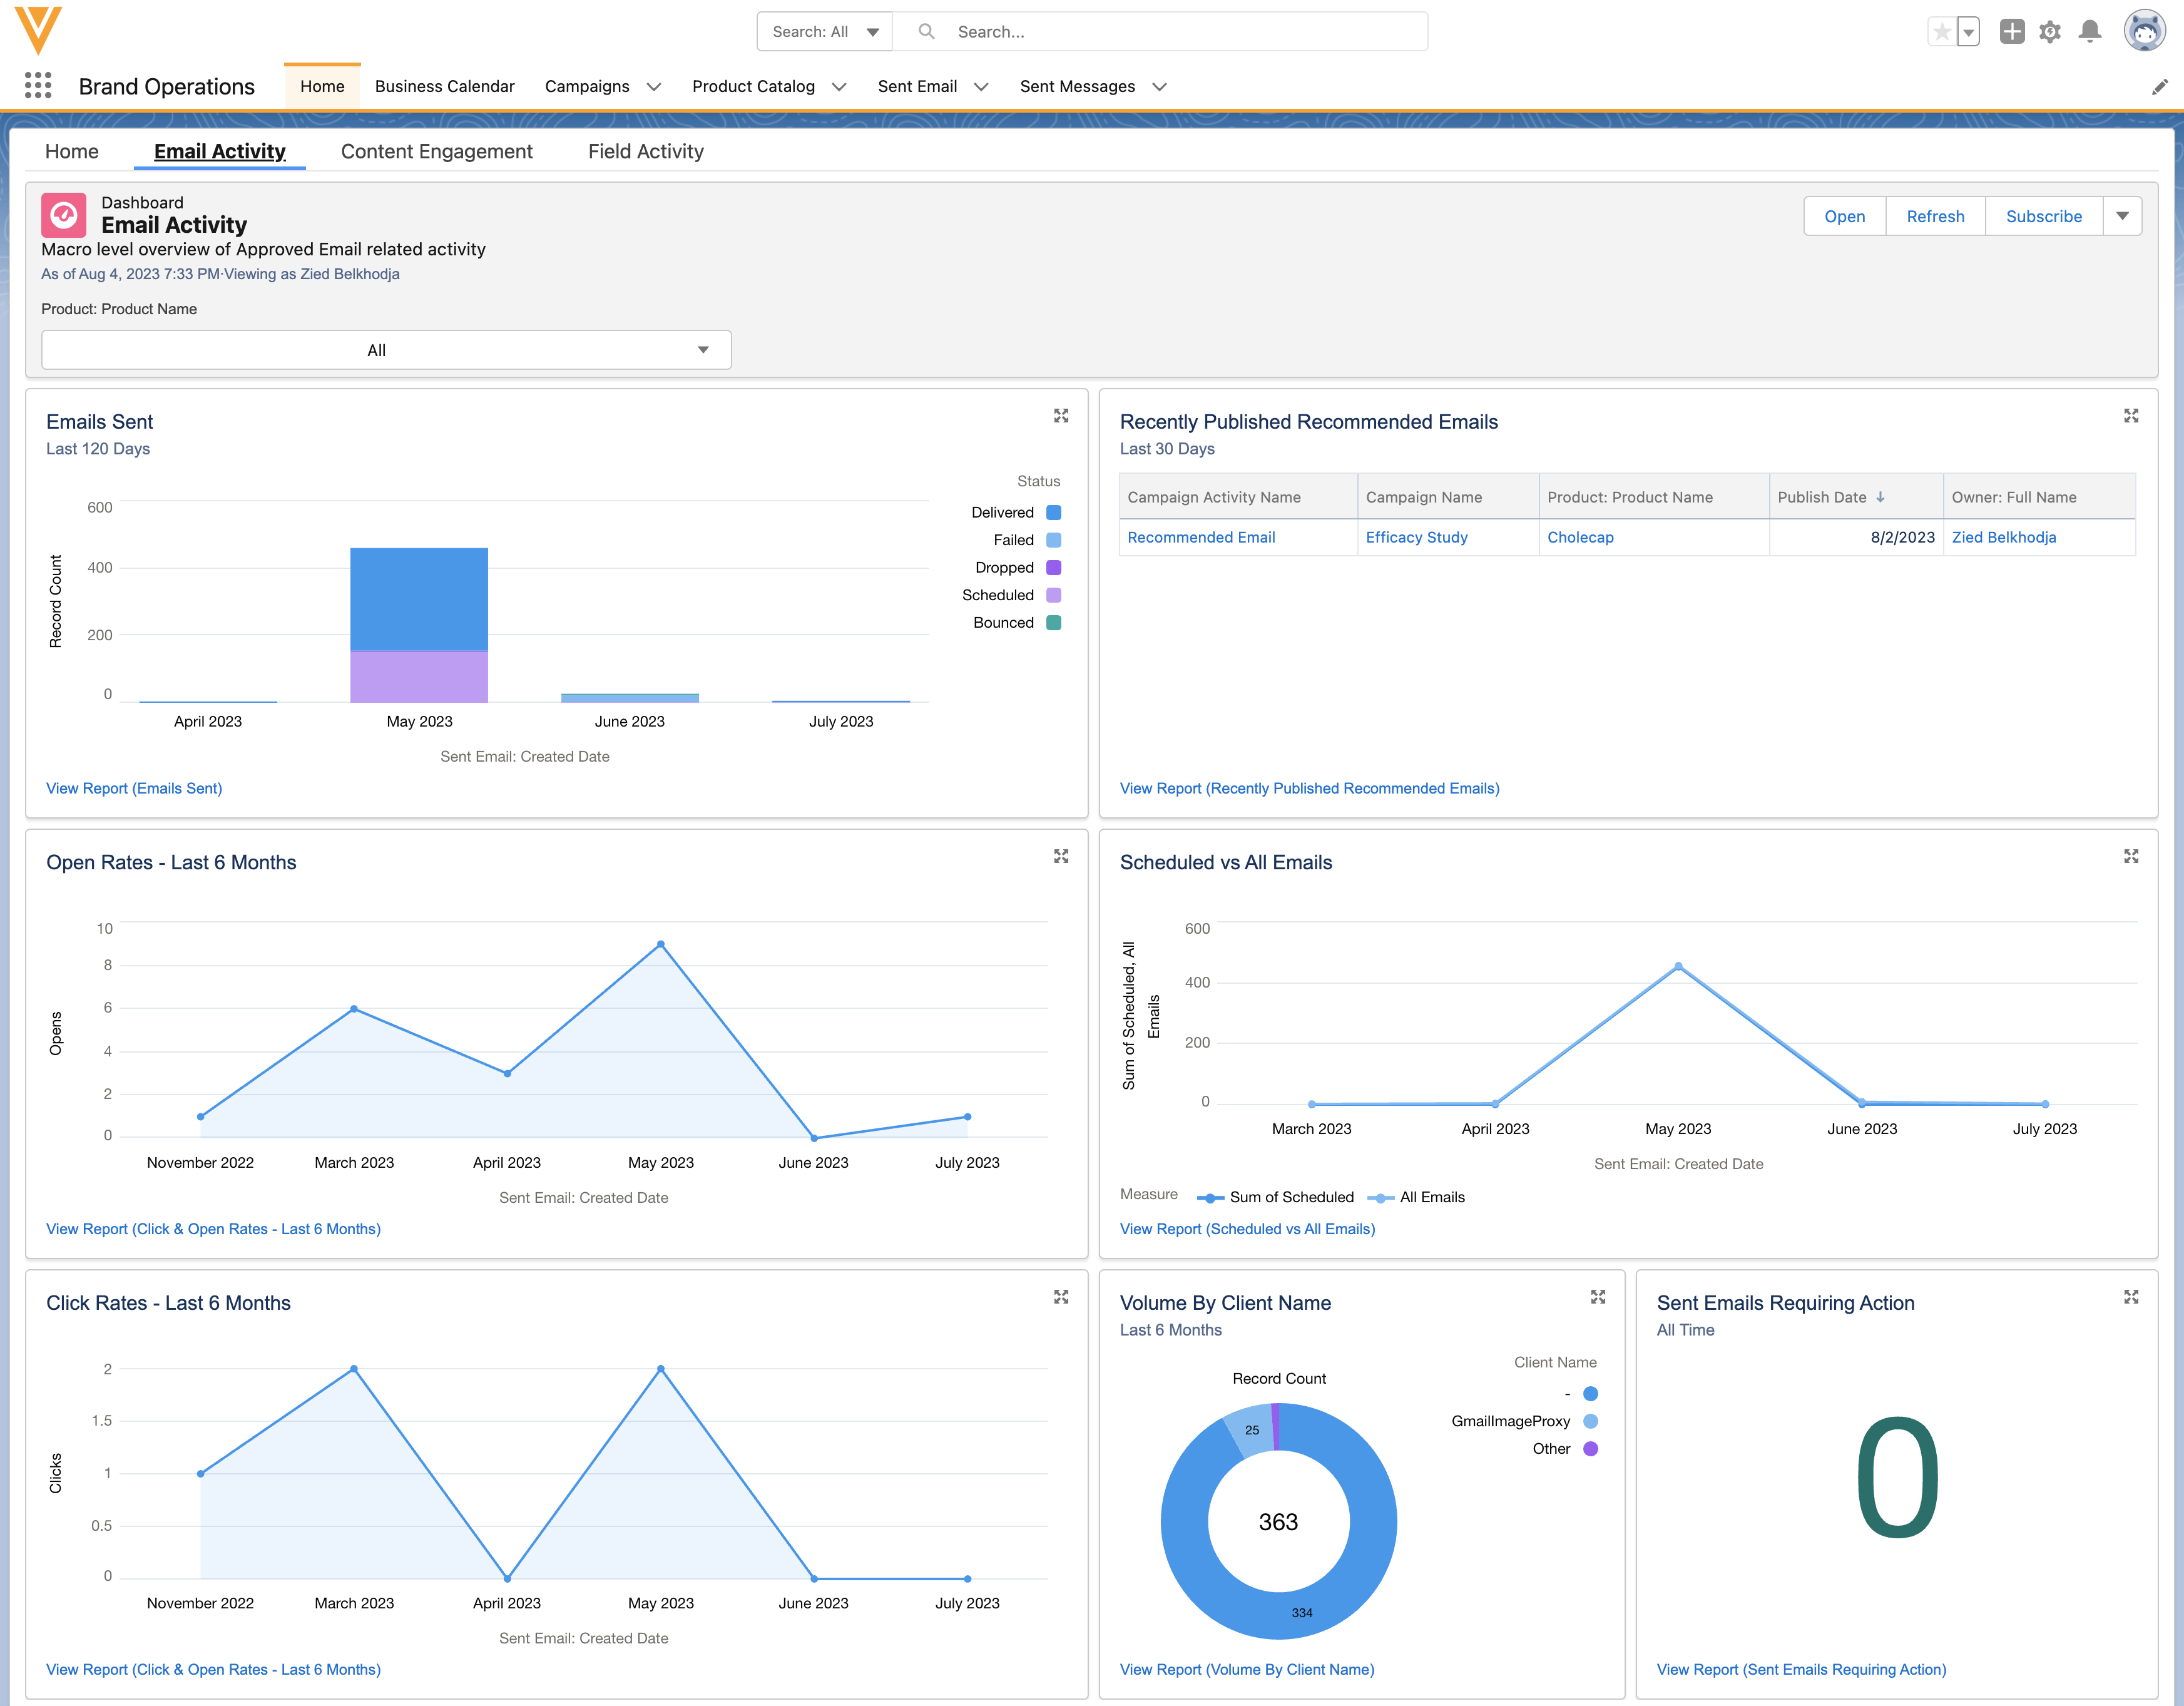The height and width of the screenshot is (1706, 2184).
Task: Switch to the Content Engagement tab
Action: coord(436,151)
